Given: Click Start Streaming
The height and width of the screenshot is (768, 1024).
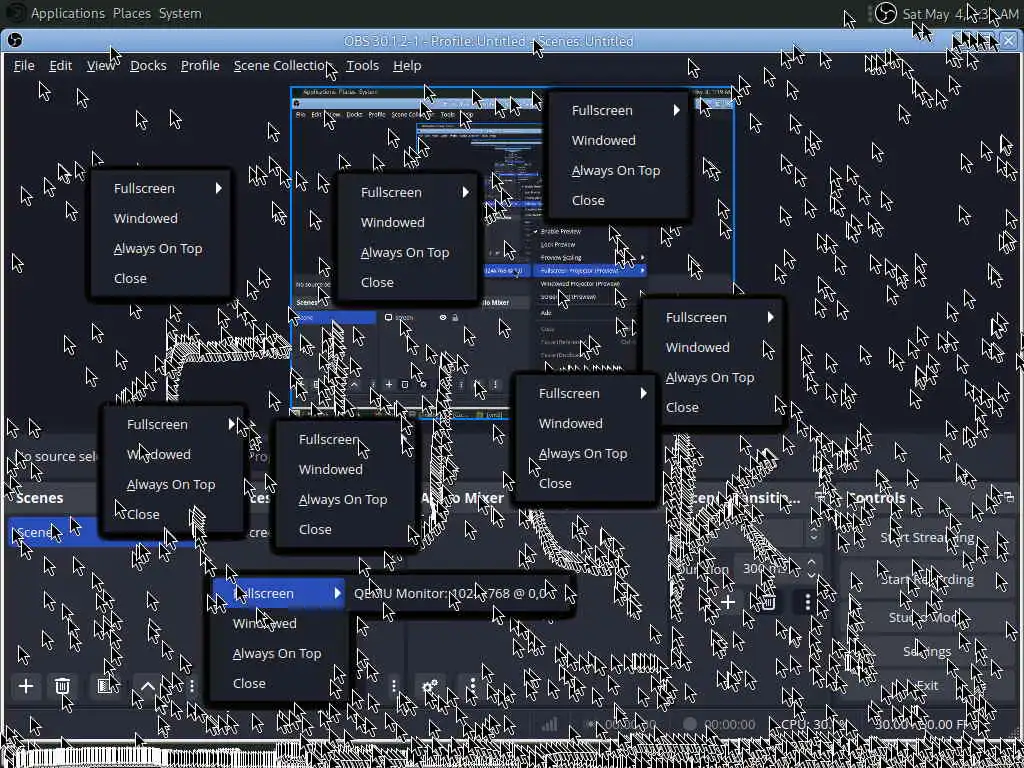Looking at the screenshot, I should click(927, 537).
